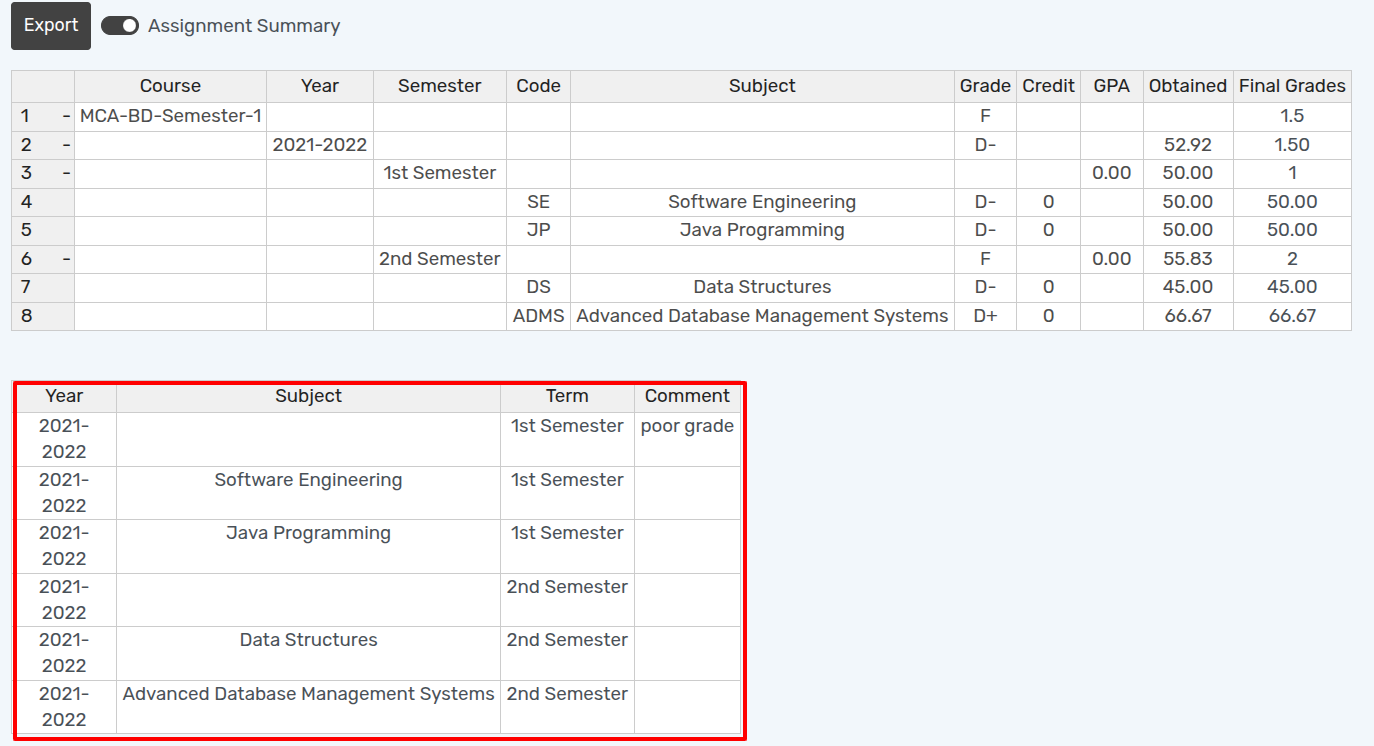Click Data Structures in row 7
Image resolution: width=1374 pixels, height=746 pixels.
(x=762, y=287)
